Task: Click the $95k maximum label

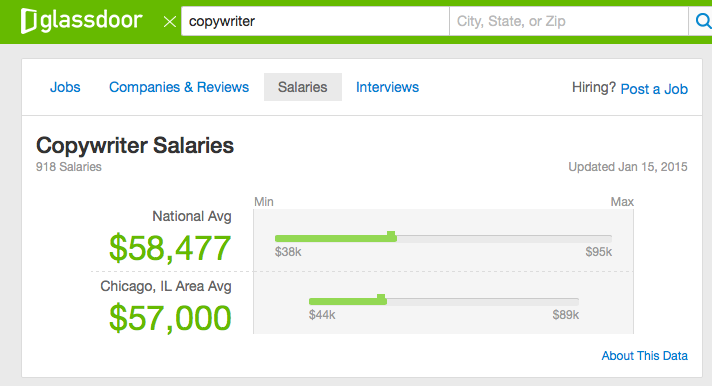Action: coord(598,252)
